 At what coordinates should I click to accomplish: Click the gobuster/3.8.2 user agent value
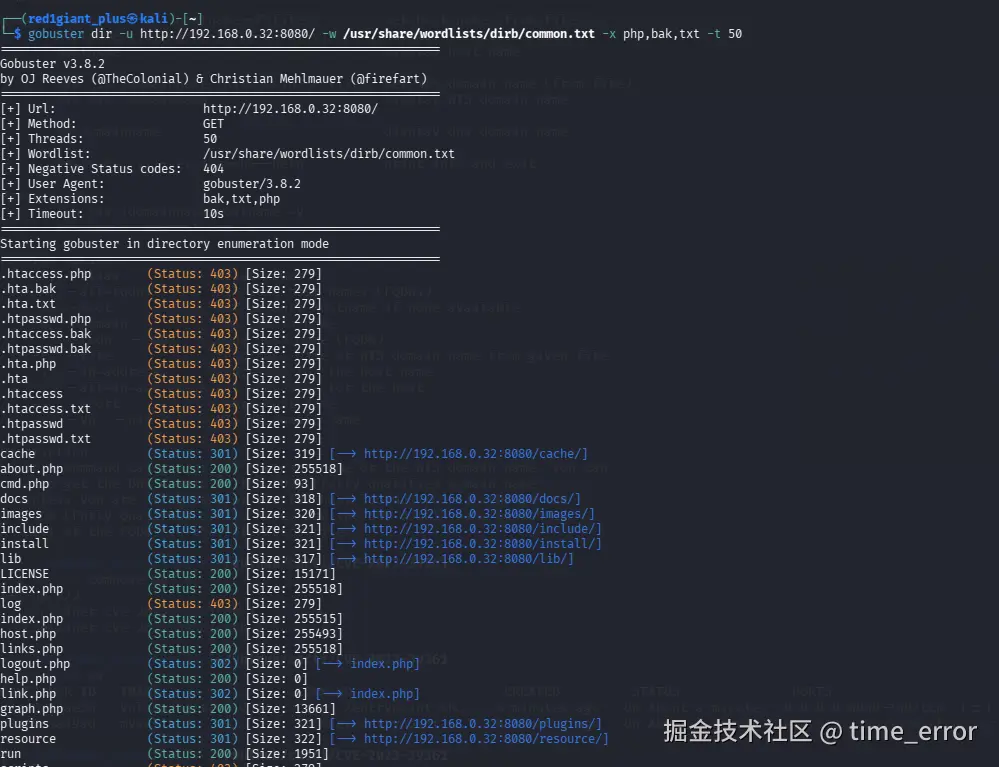[252, 183]
